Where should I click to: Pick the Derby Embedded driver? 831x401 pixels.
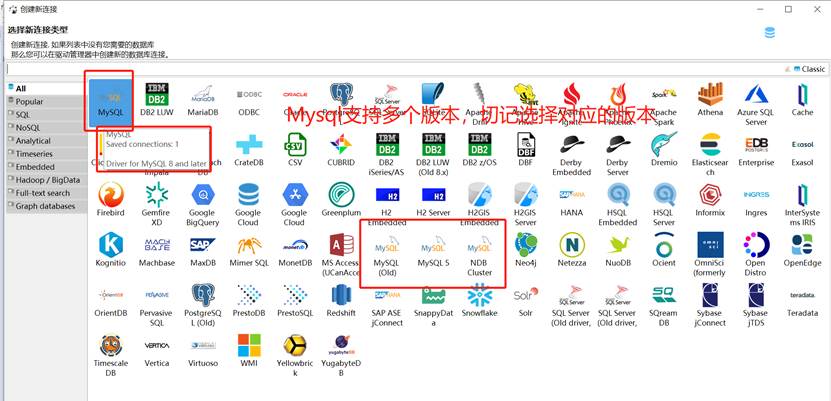[x=572, y=155]
